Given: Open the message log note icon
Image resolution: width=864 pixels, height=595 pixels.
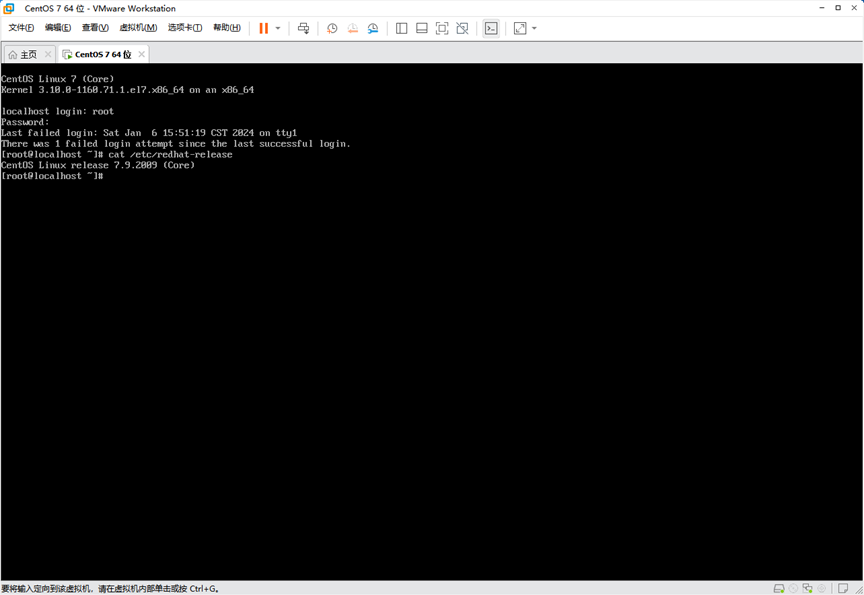Looking at the screenshot, I should point(843,588).
